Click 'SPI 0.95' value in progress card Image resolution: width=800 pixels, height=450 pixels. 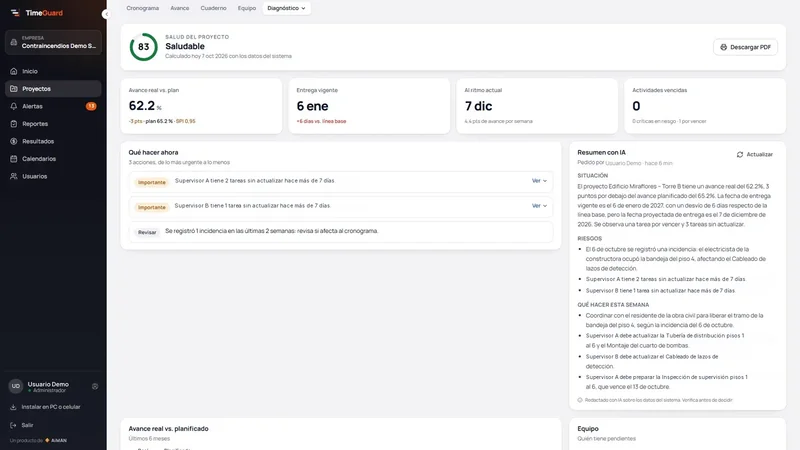[x=186, y=121]
